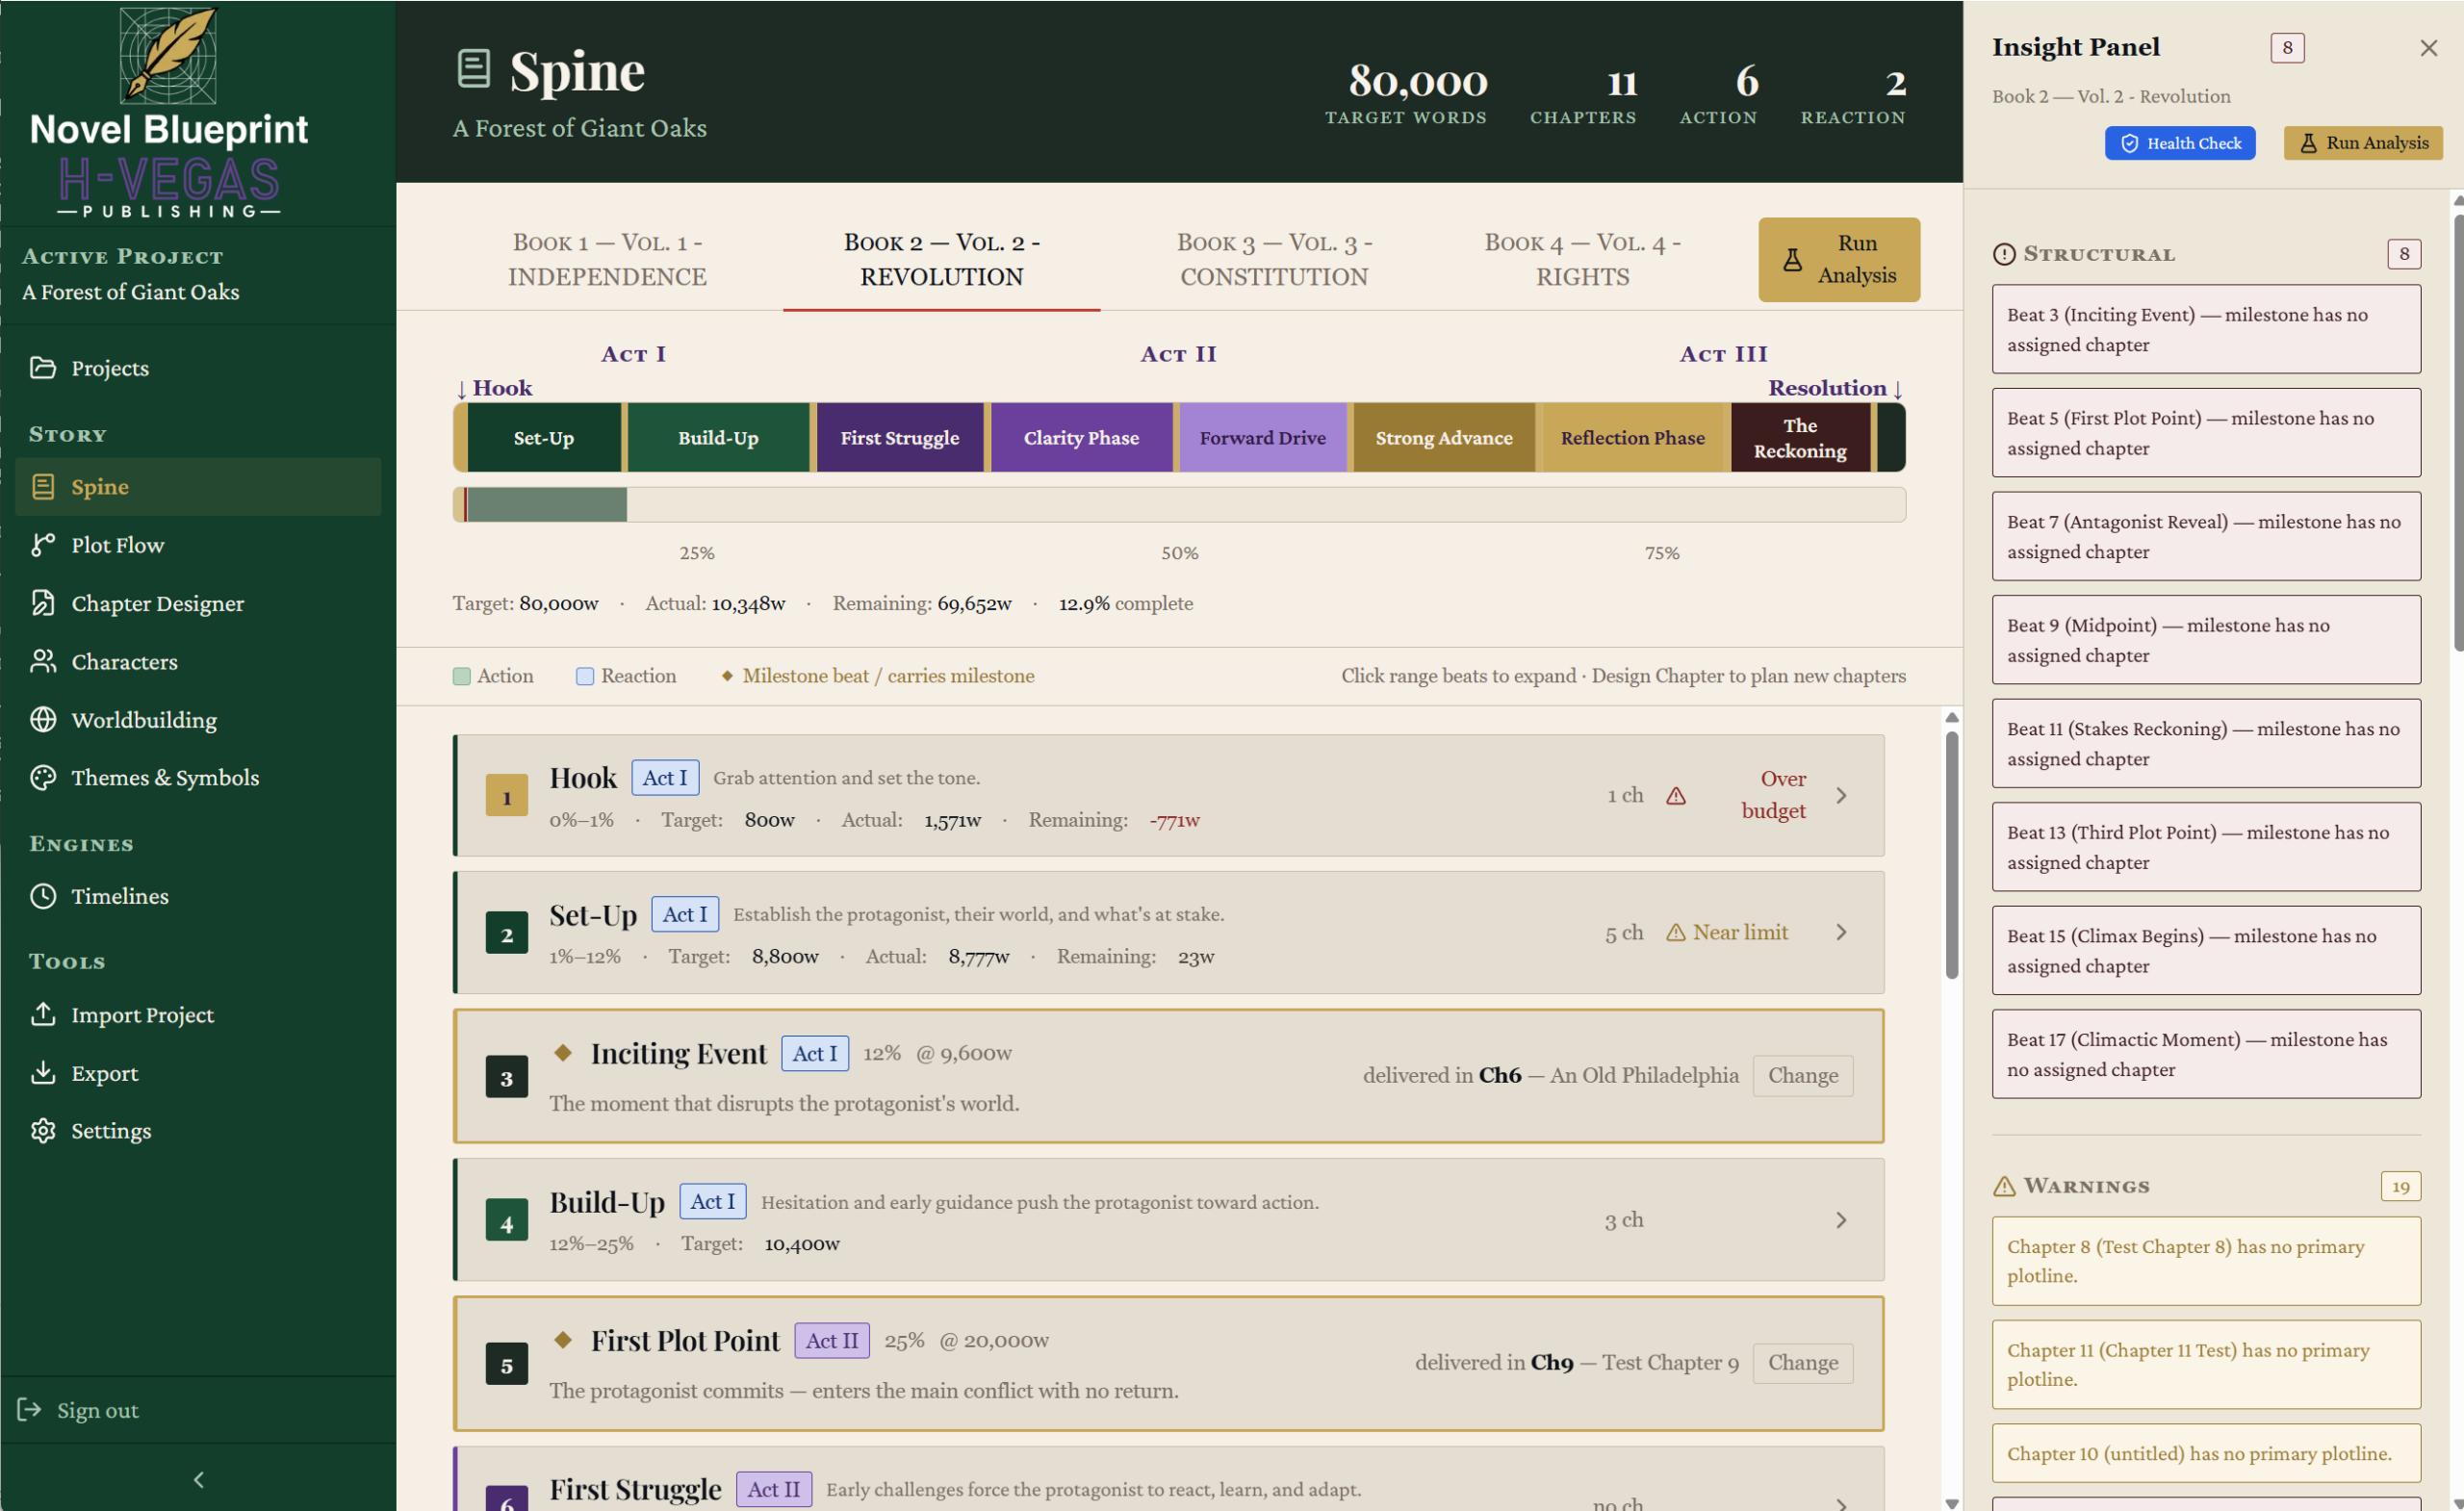Expand the Set-Up beat row chevron
This screenshot has width=2464, height=1511.
point(1841,933)
